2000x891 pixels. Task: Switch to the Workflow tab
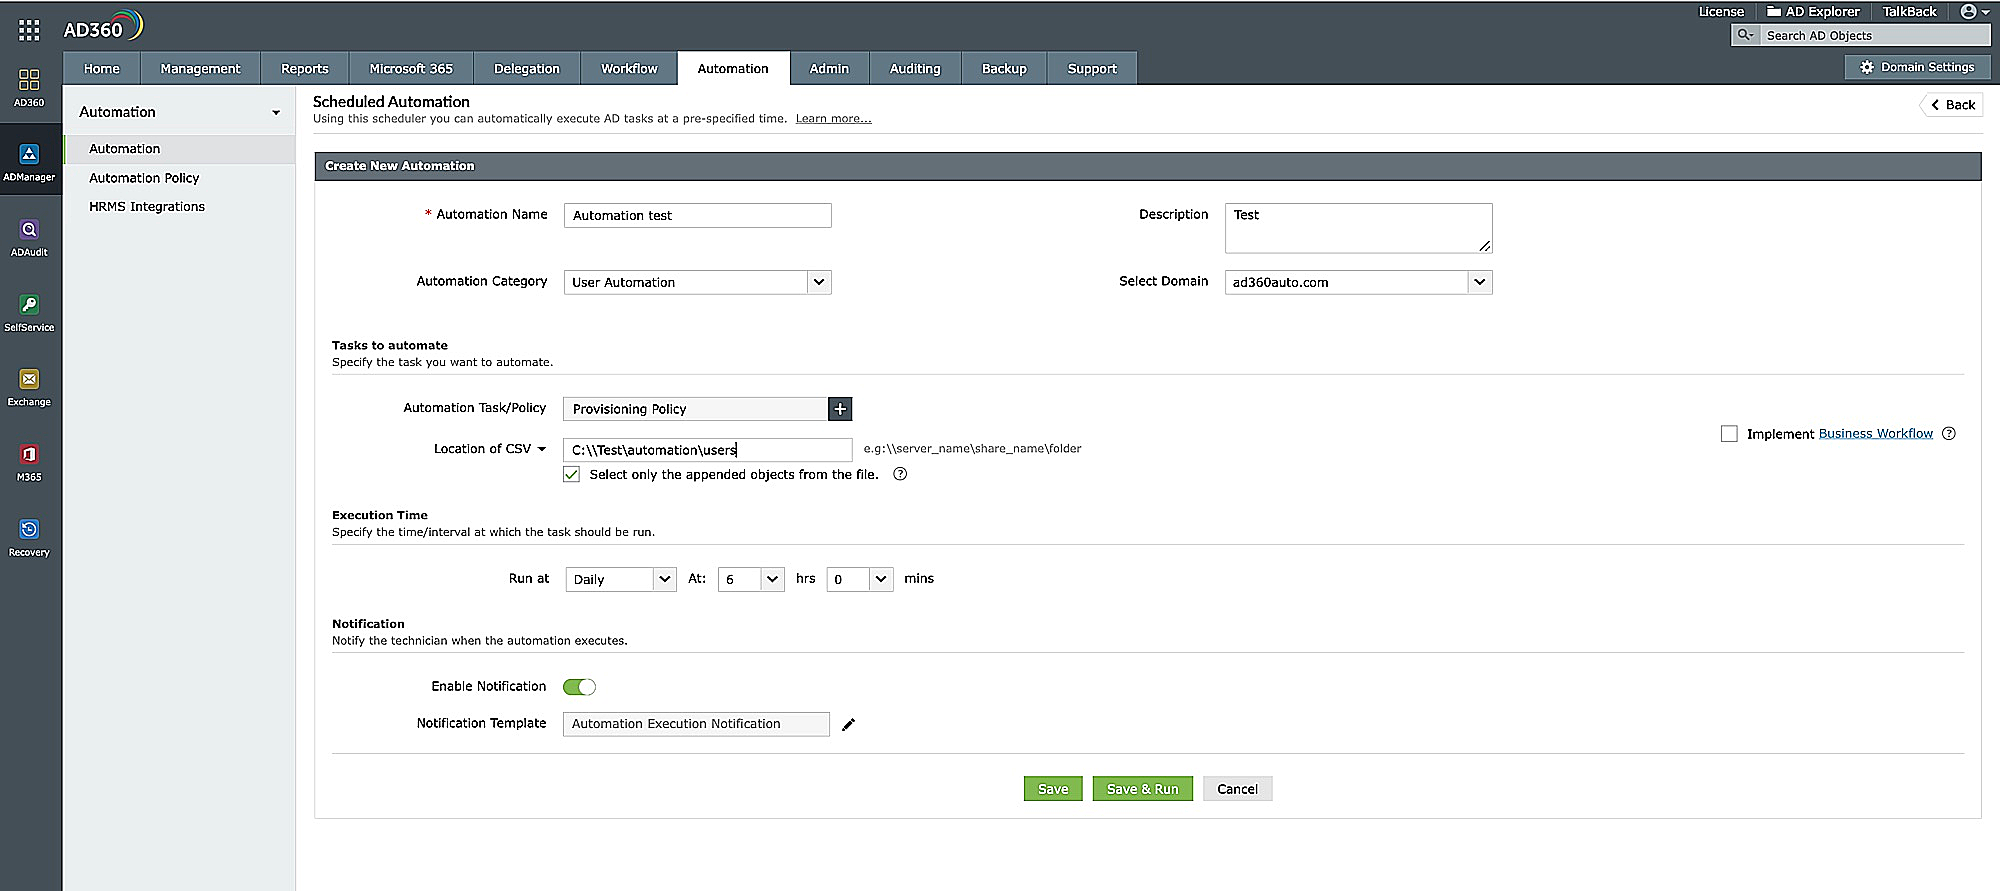pyautogui.click(x=629, y=69)
